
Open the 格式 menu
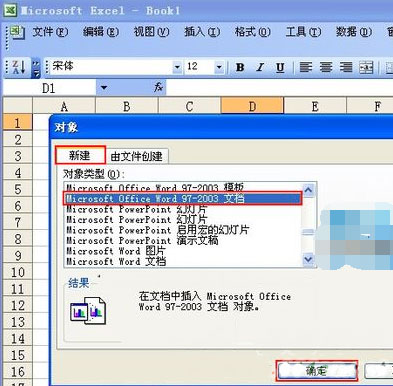pos(252,32)
